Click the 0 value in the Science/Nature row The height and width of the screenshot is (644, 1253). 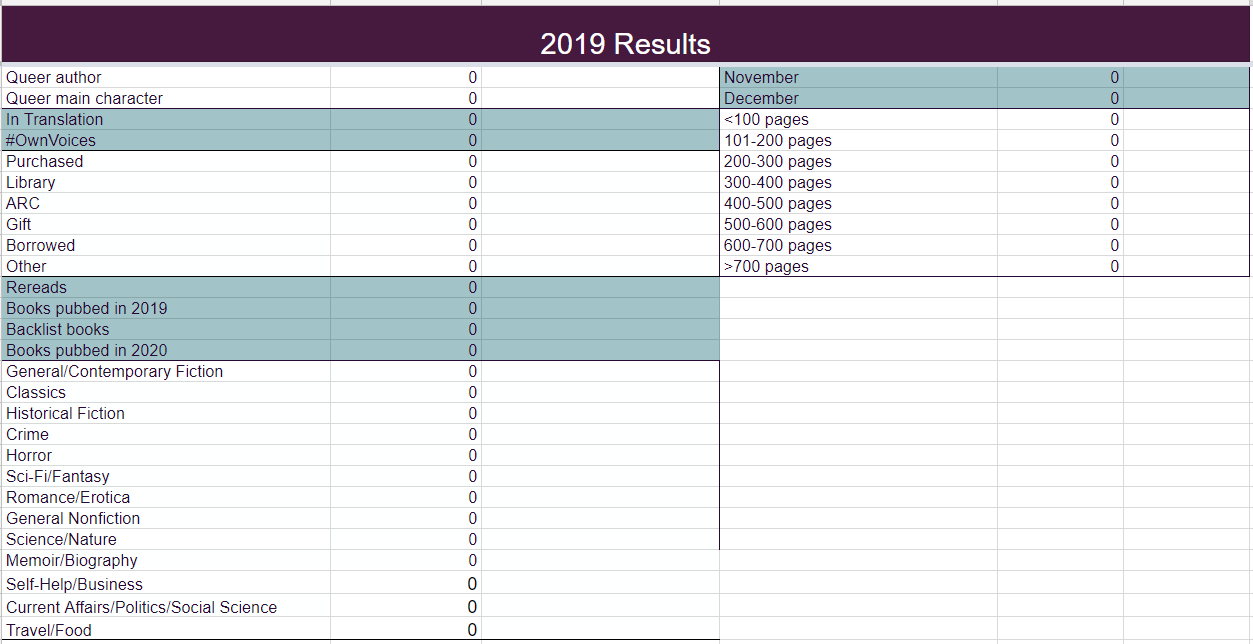click(406, 539)
